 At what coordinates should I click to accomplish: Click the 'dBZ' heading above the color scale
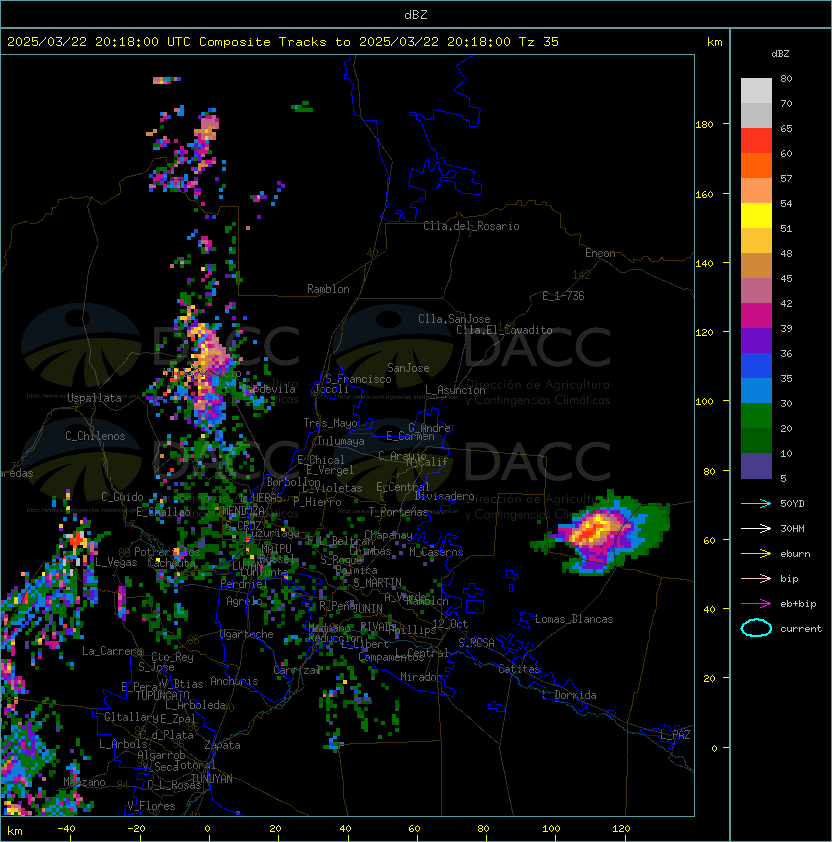tap(780, 54)
